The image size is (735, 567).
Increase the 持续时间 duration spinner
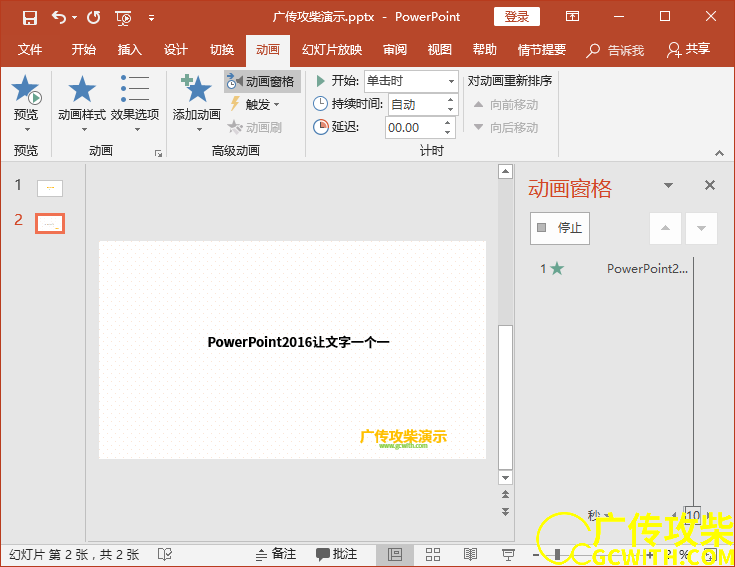450,99
